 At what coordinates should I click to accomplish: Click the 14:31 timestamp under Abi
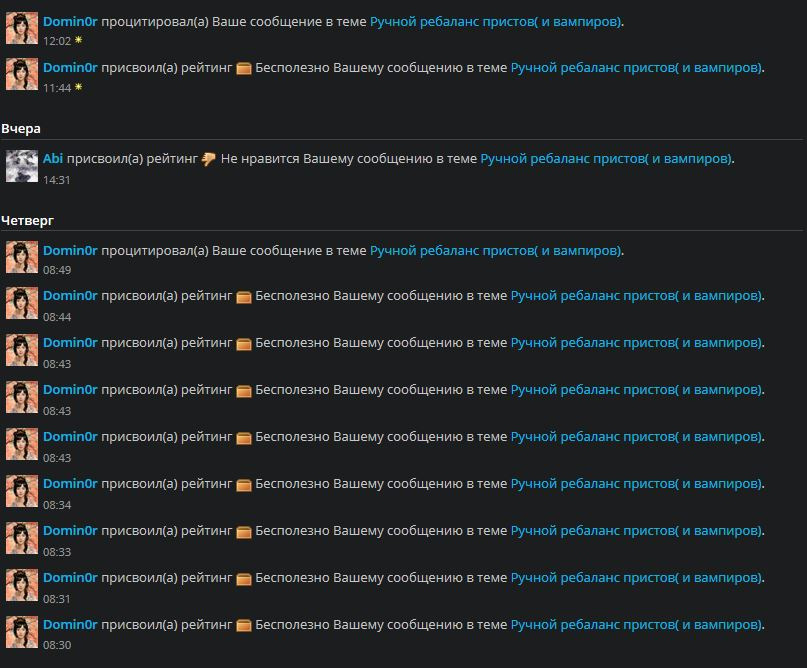coord(57,180)
